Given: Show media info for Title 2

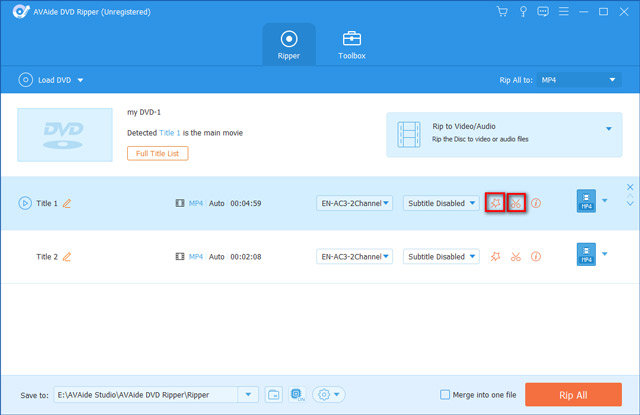Looking at the screenshot, I should (x=536, y=256).
